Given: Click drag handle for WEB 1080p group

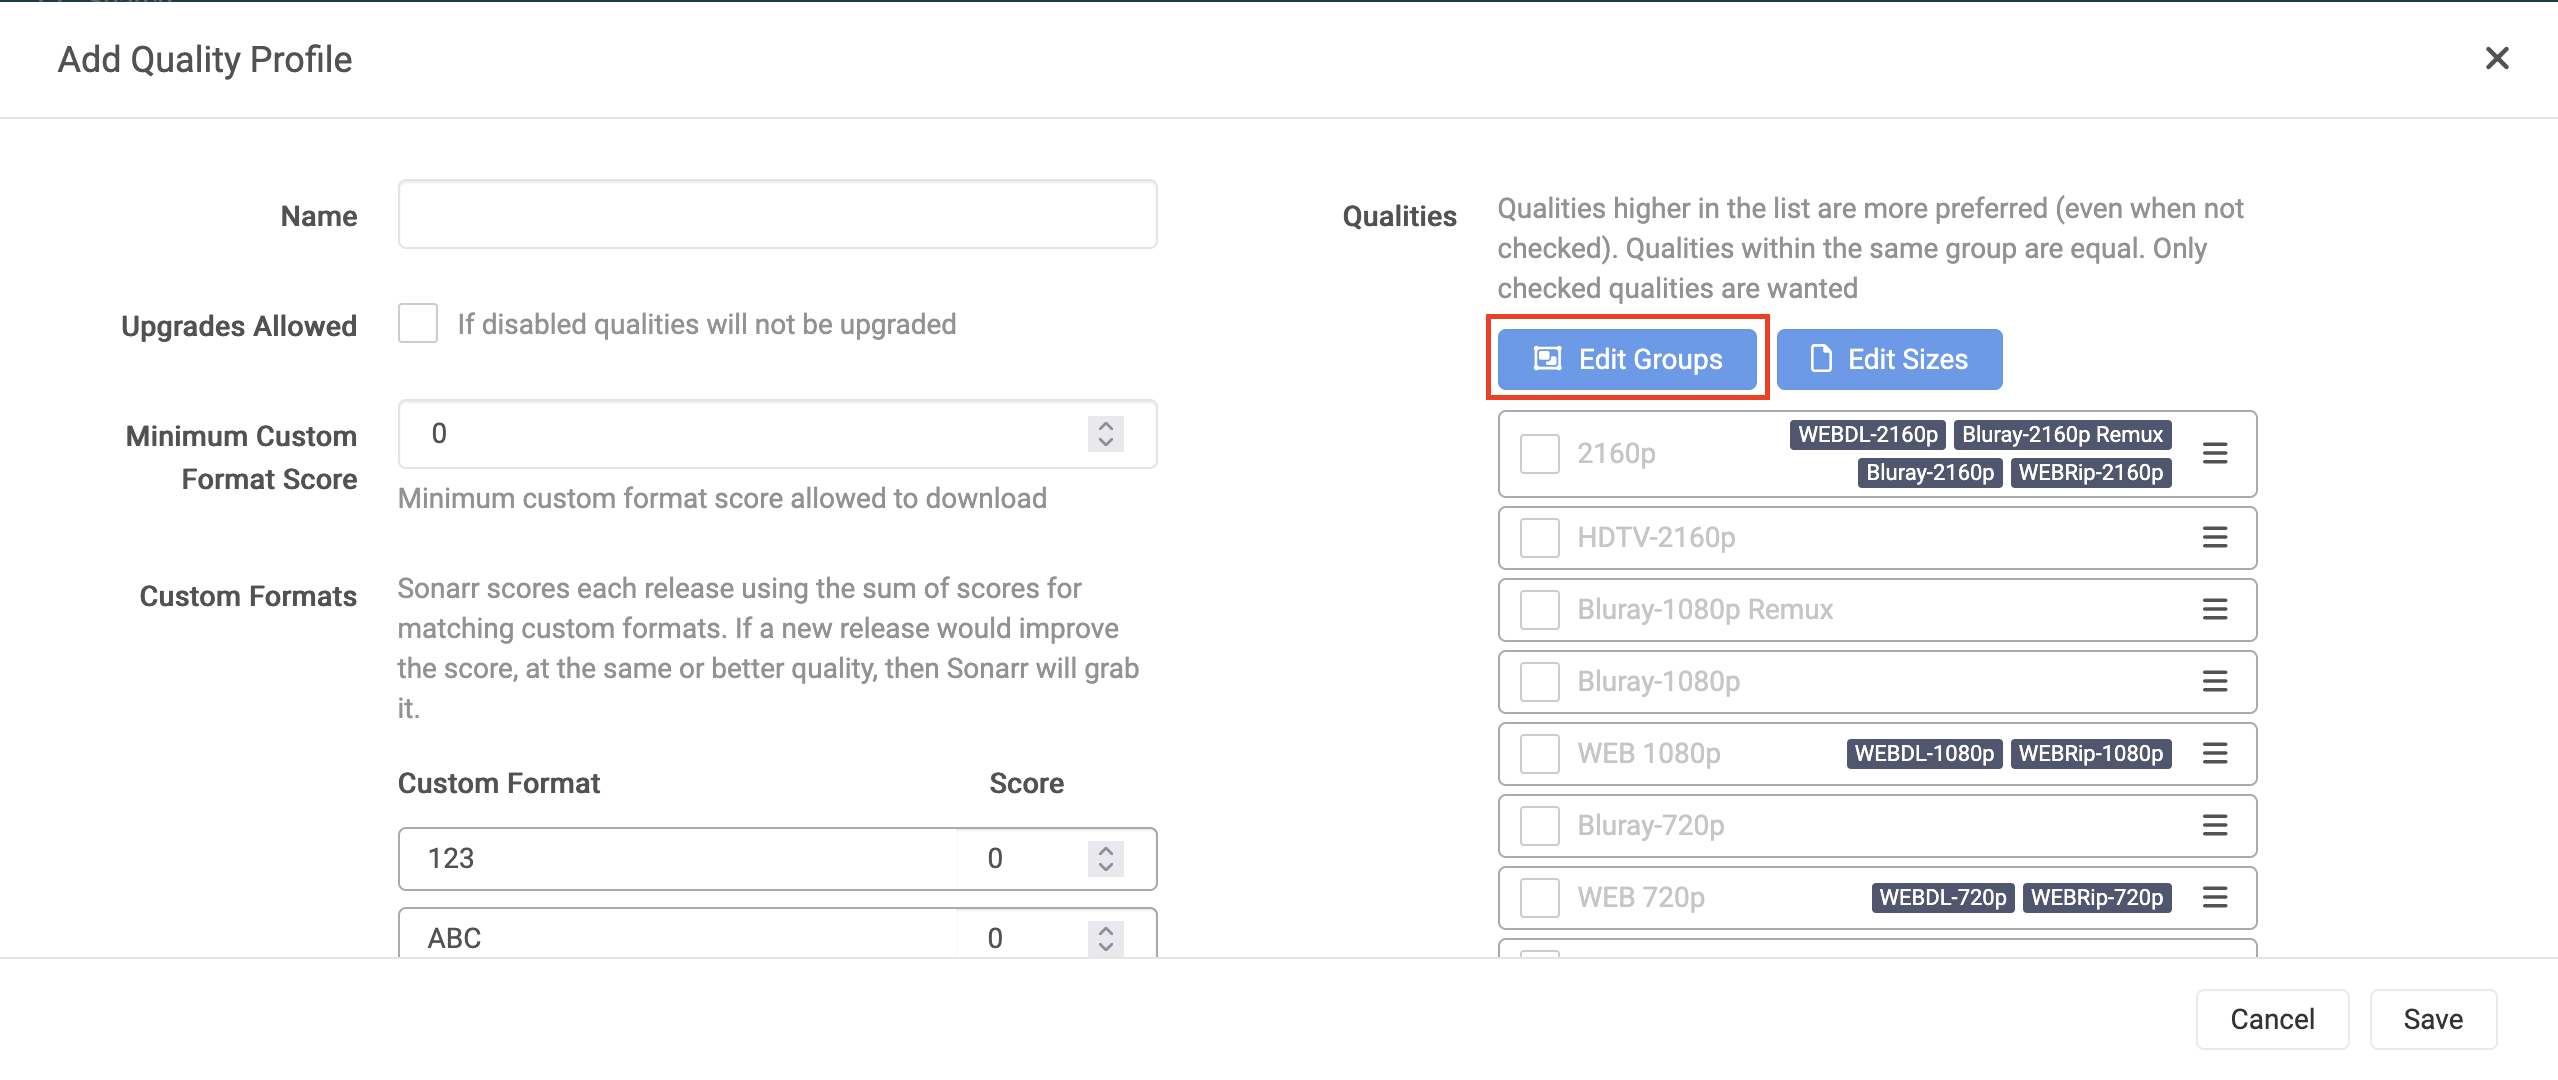Looking at the screenshot, I should [2214, 753].
